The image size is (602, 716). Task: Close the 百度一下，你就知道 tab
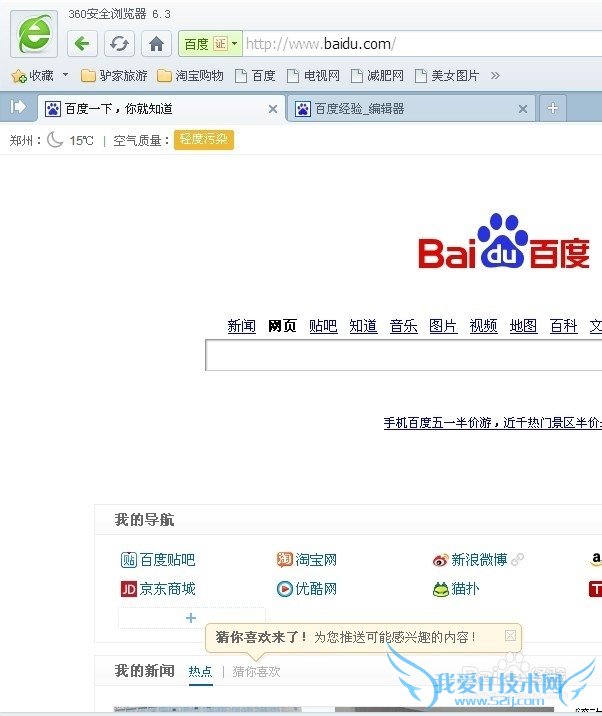[273, 109]
